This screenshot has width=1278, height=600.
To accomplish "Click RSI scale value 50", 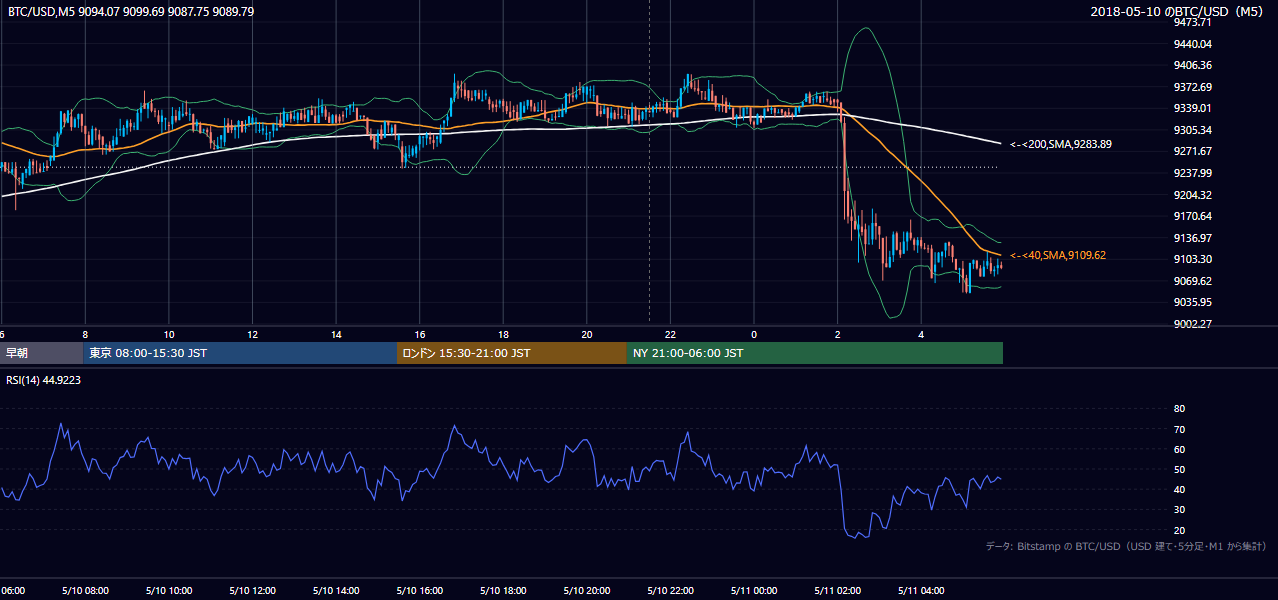I will click(1179, 469).
